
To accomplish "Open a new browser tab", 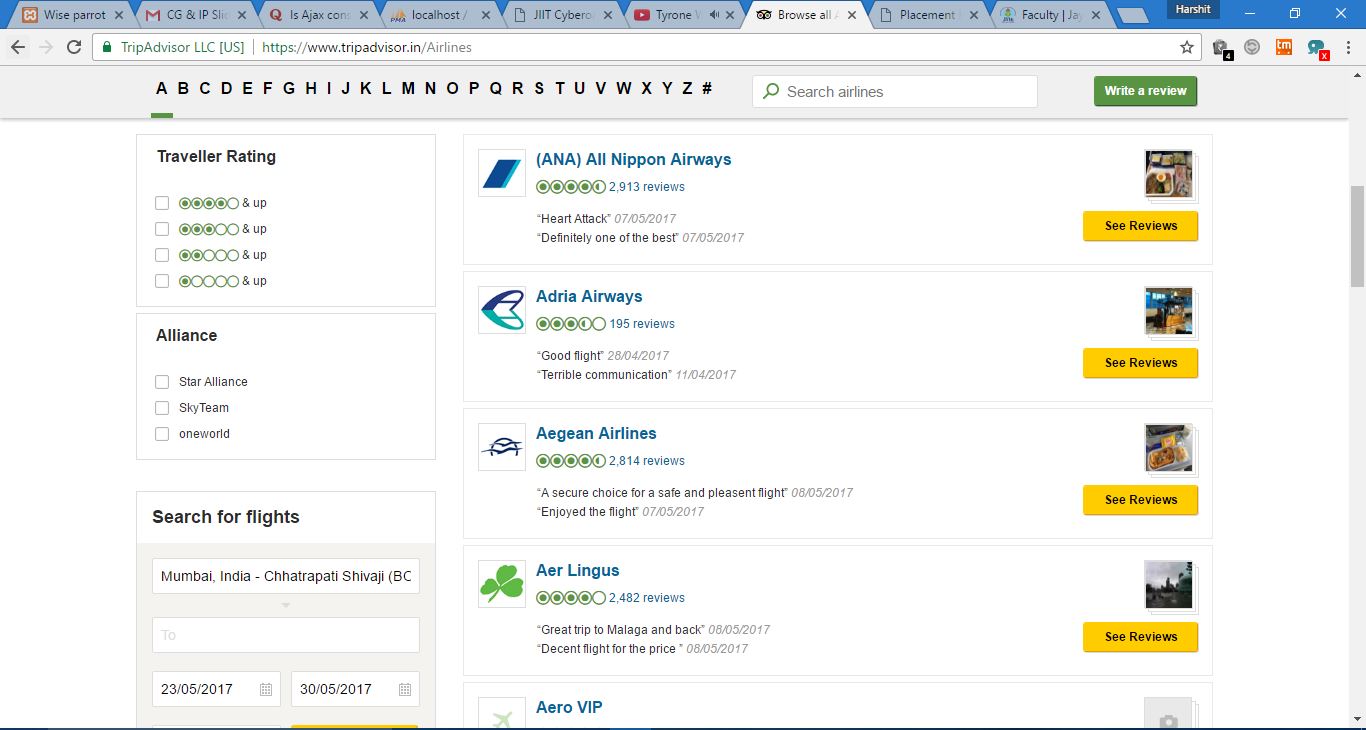I will tap(1132, 15).
